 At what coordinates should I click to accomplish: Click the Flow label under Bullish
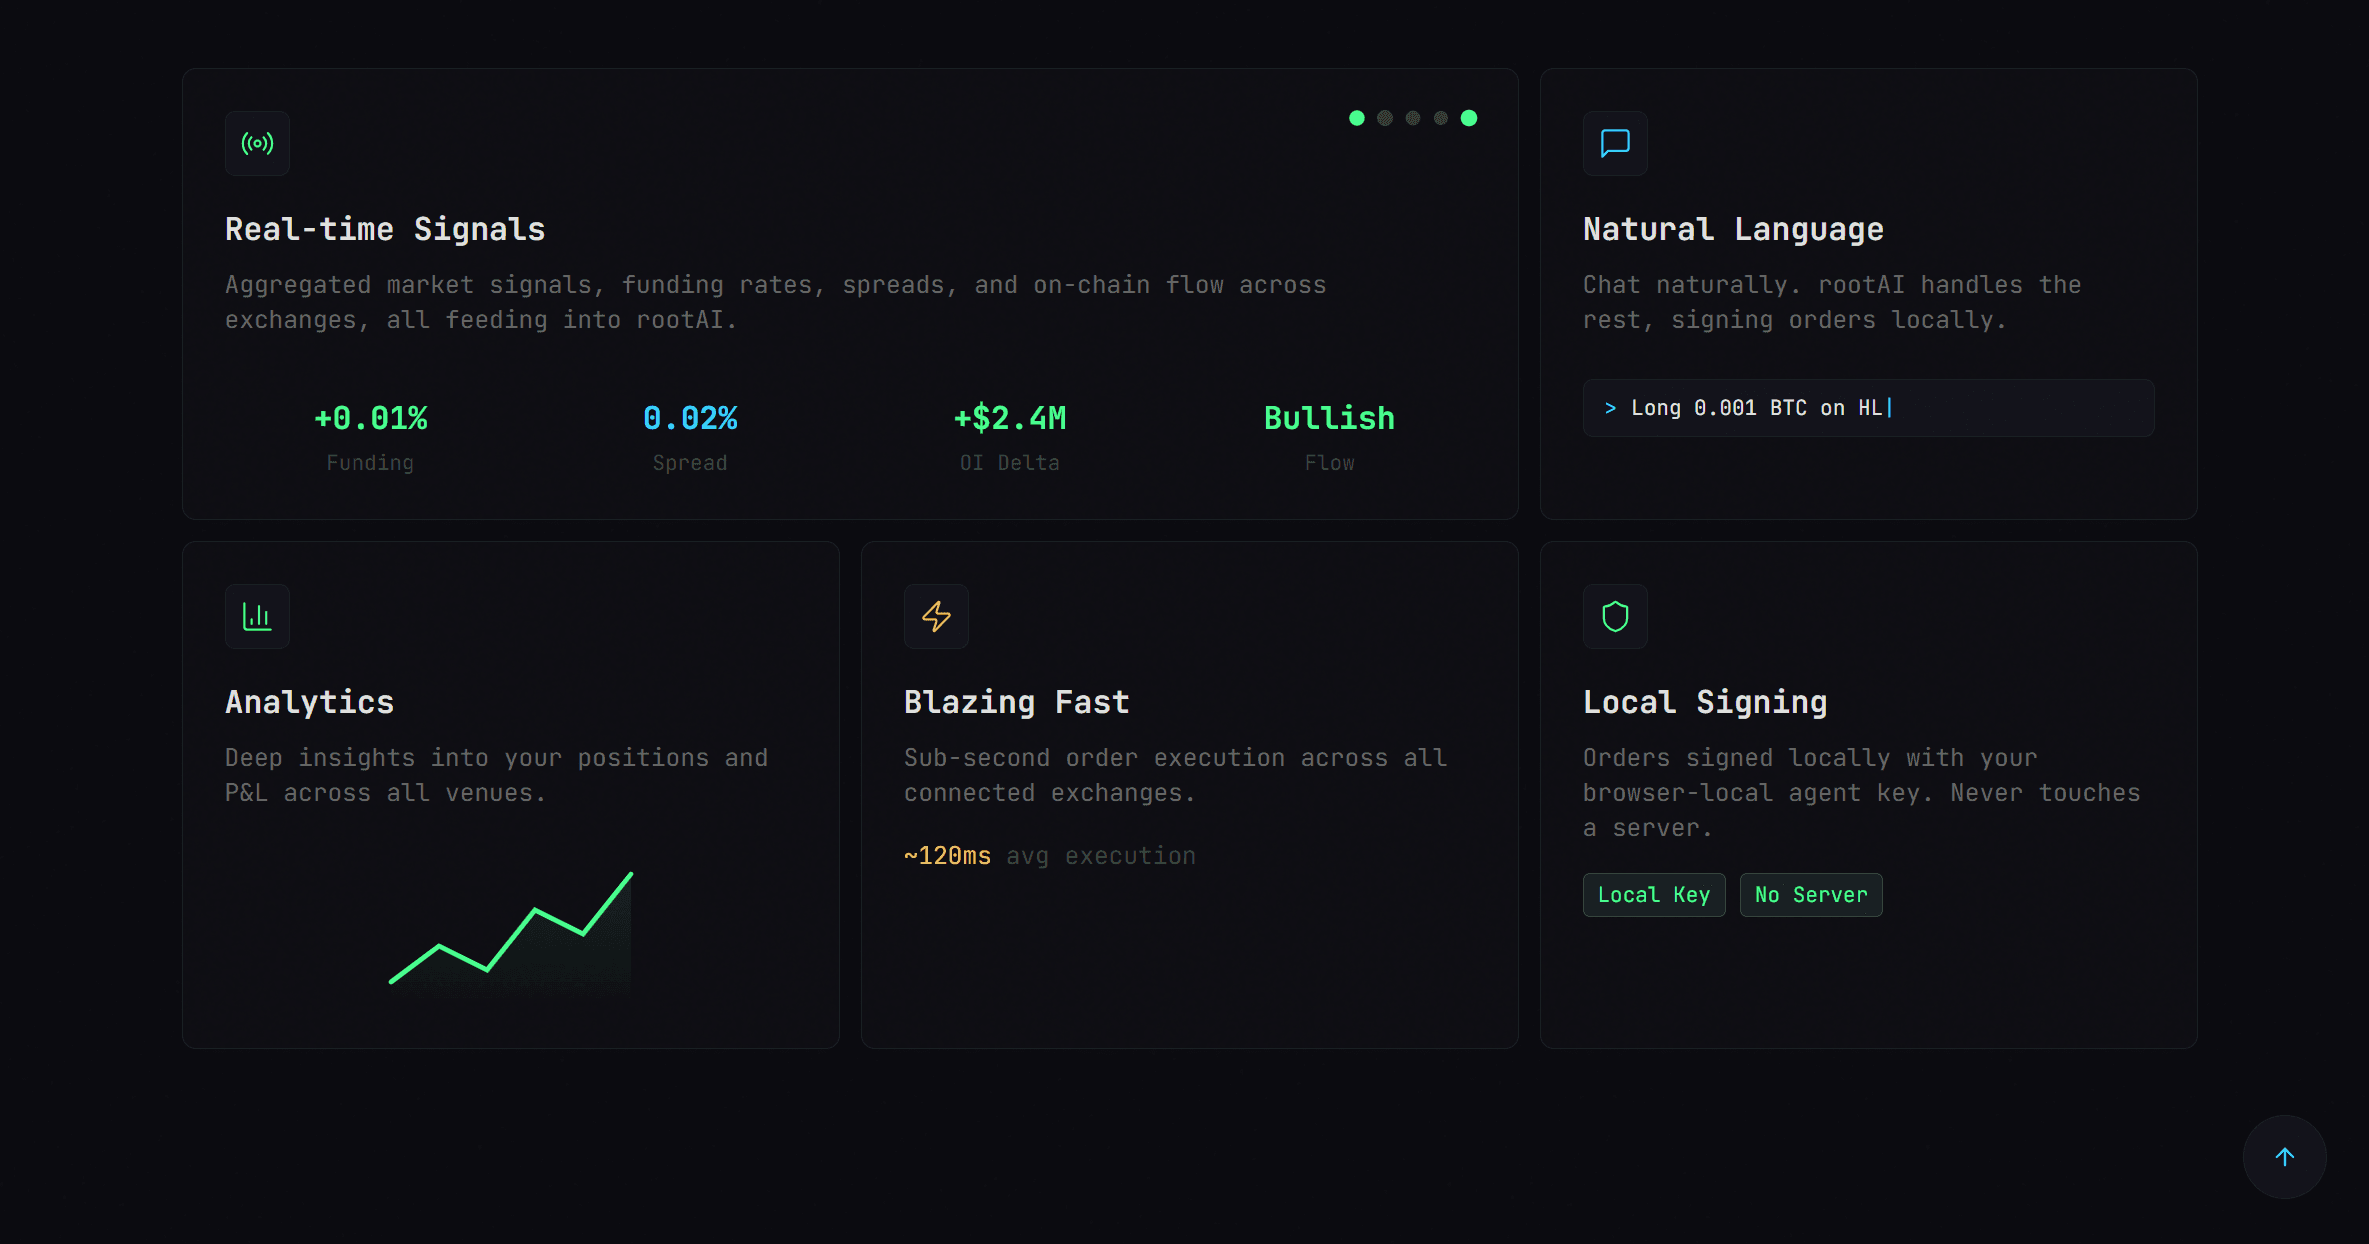coord(1329,463)
